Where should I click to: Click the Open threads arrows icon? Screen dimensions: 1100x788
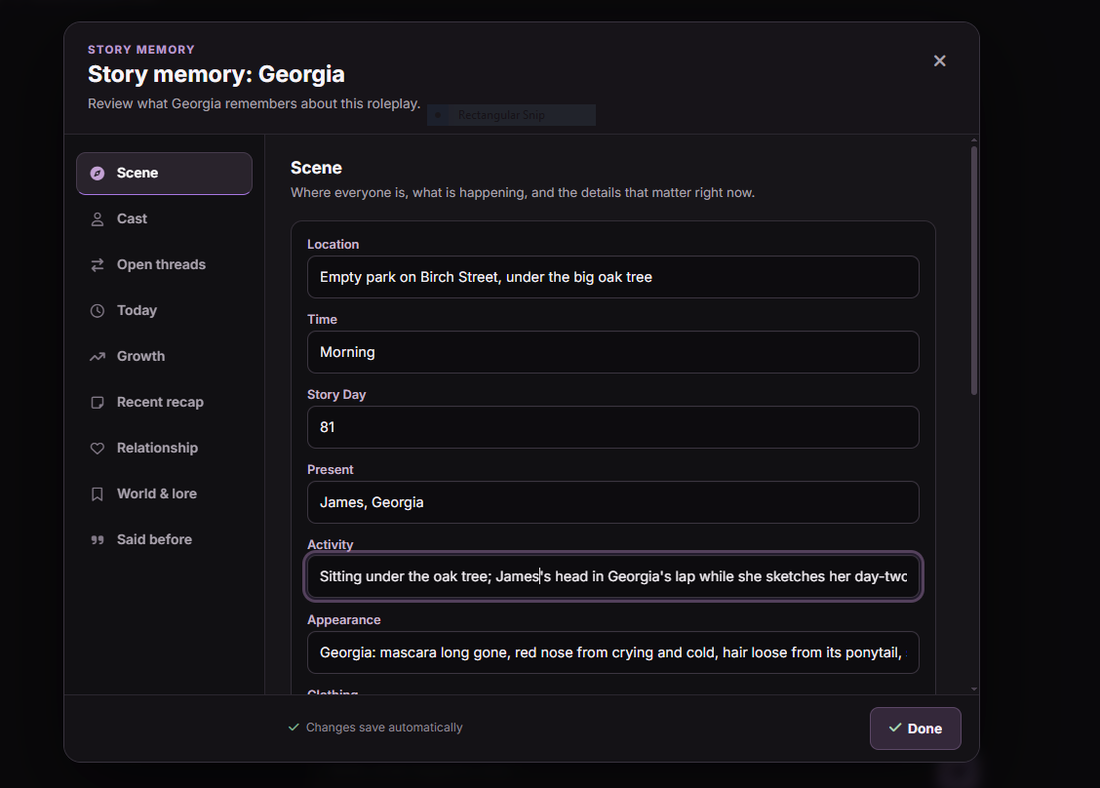(98, 265)
